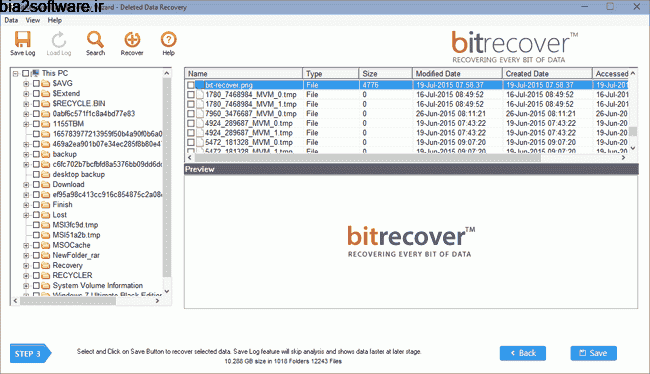
Task: Click the Recovery folder icon
Action: 45,265
